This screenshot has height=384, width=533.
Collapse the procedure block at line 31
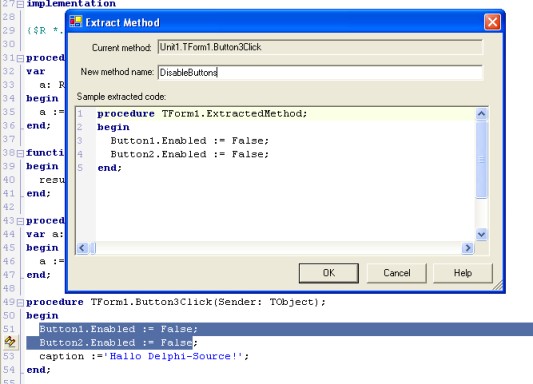coord(20,58)
